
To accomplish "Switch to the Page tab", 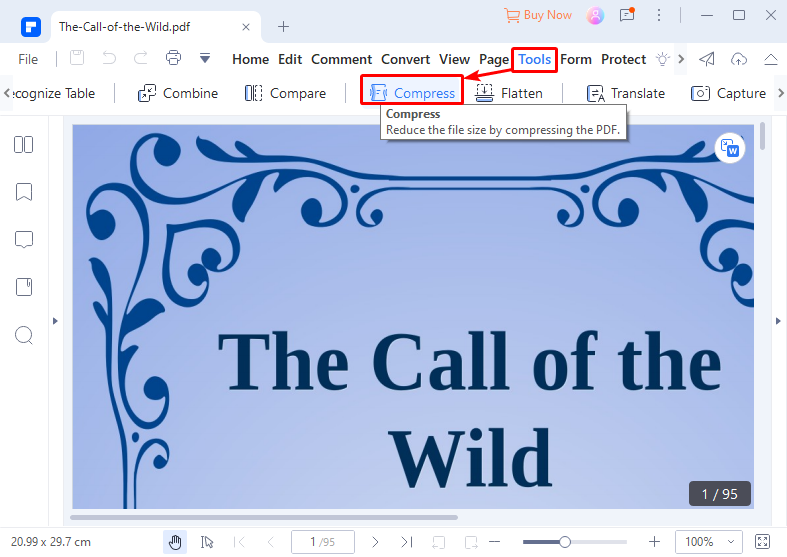I will click(x=494, y=60).
